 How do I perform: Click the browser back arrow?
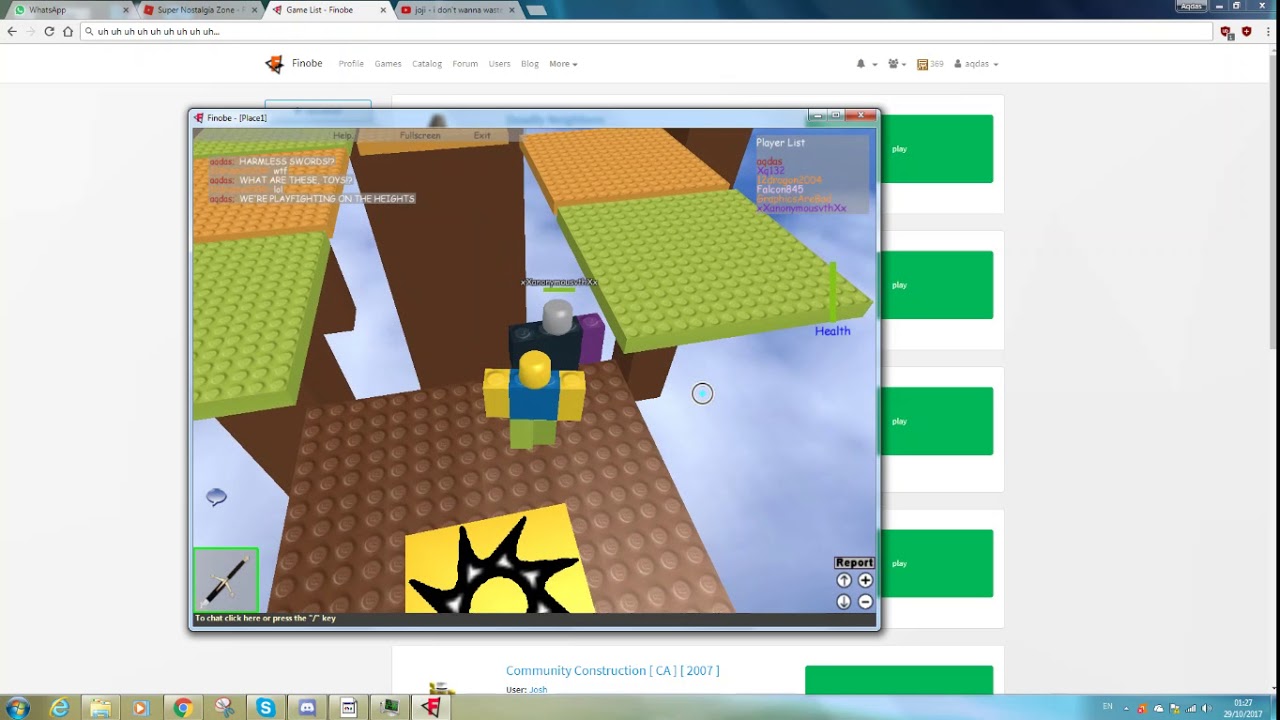click(12, 31)
